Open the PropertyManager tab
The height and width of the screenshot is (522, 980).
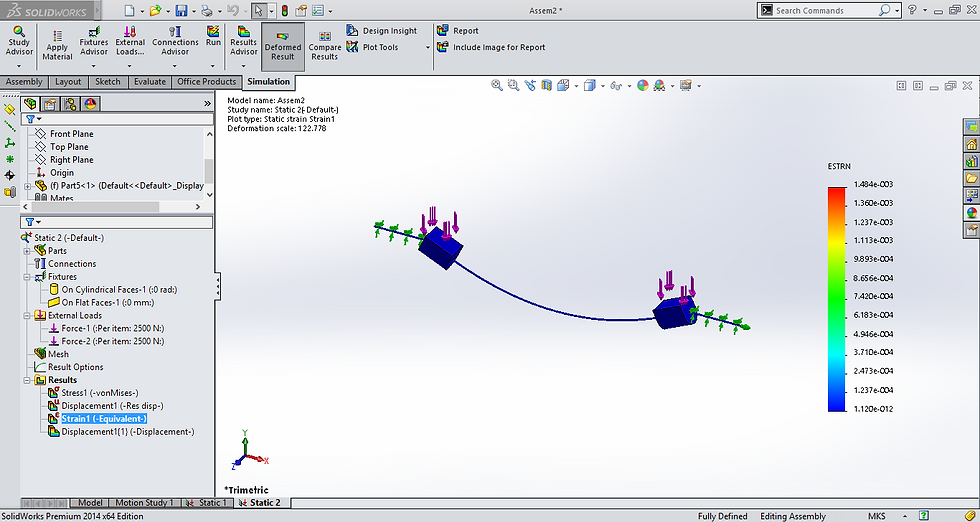click(50, 104)
